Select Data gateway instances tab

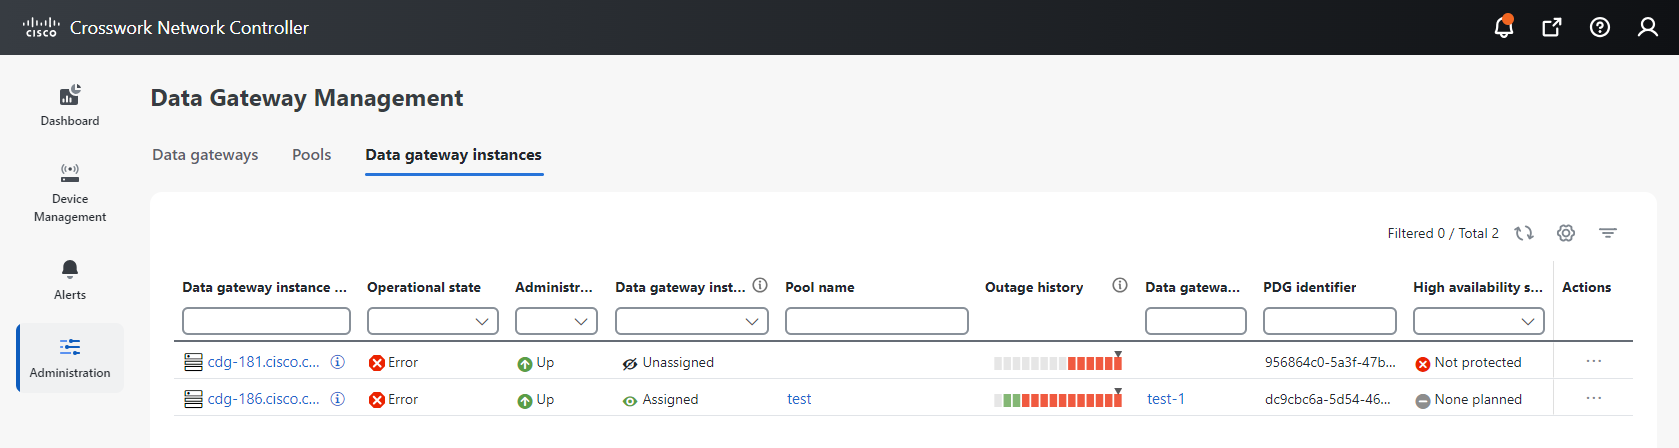click(x=454, y=155)
